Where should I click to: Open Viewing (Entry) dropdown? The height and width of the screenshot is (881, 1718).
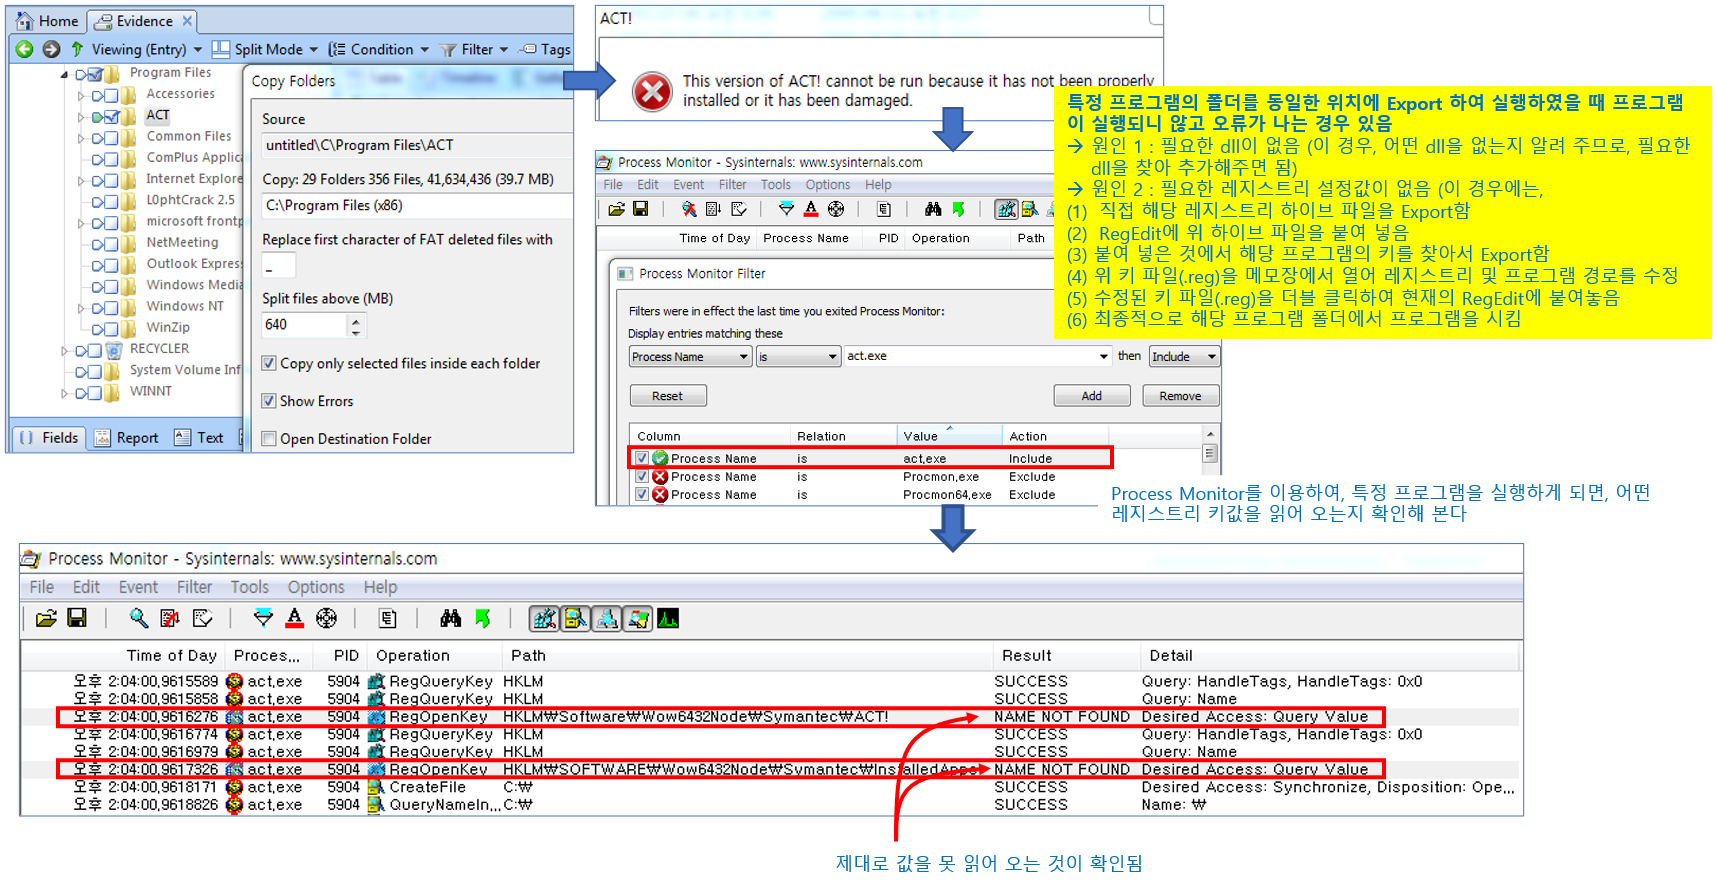click(147, 49)
